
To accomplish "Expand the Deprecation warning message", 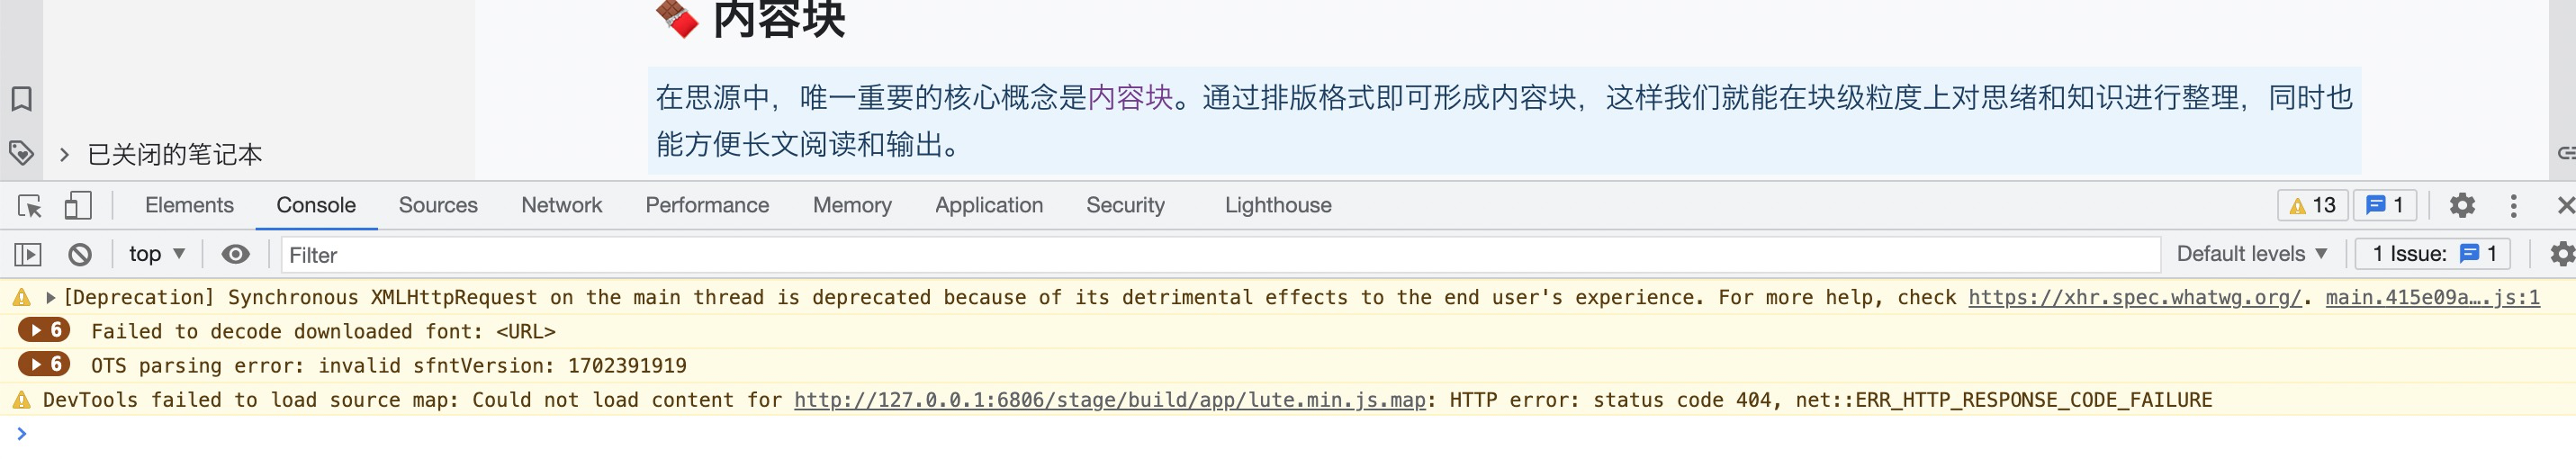I will 50,298.
